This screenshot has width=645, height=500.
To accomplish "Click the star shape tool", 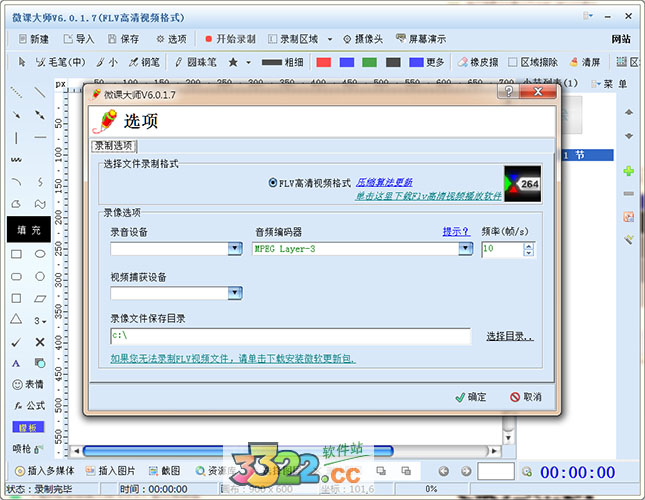I will (x=233, y=62).
